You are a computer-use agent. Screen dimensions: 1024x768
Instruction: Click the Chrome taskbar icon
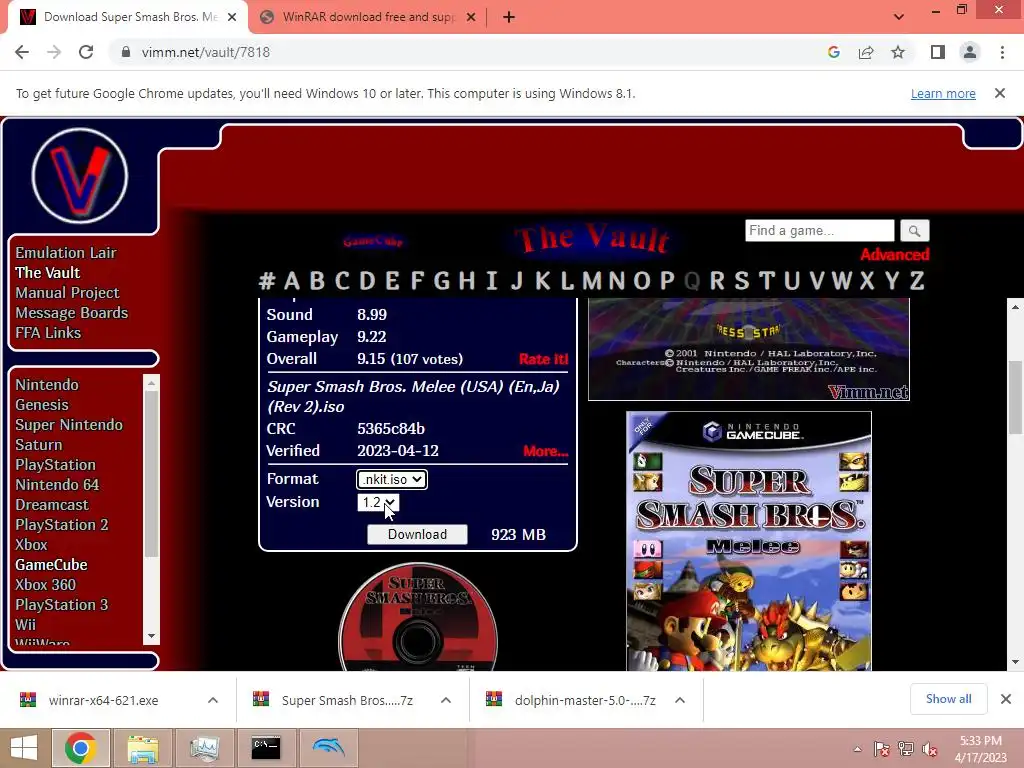(x=80, y=748)
